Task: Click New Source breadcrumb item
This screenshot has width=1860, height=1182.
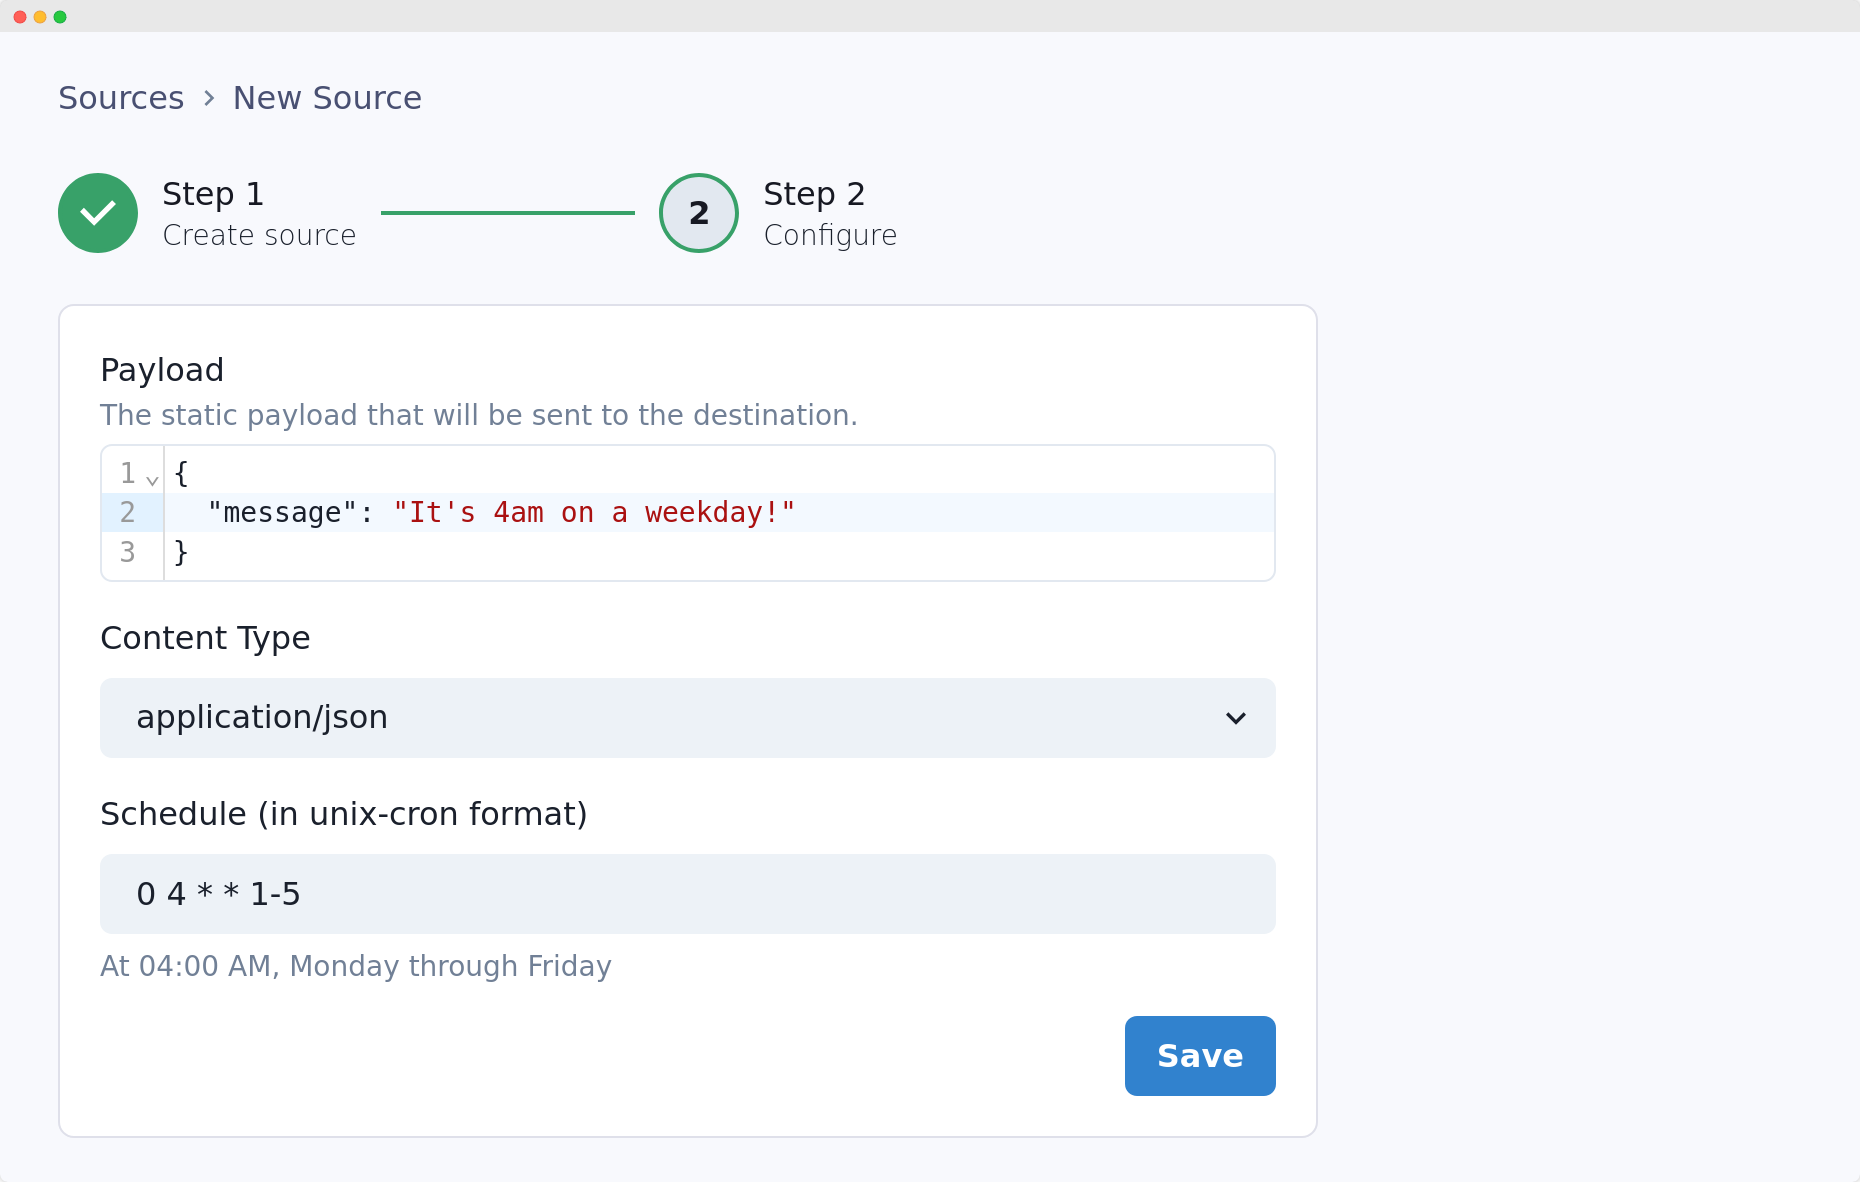Action: [x=327, y=98]
